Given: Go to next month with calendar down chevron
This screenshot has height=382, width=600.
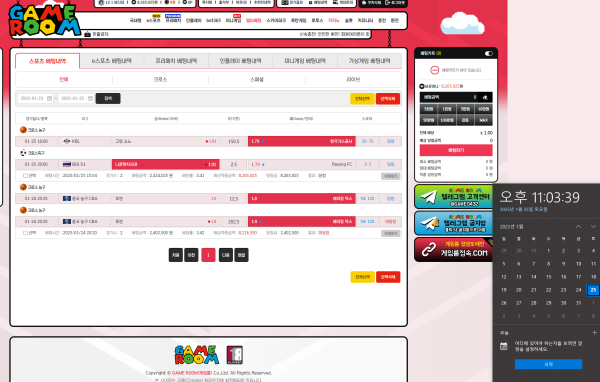Looking at the screenshot, I should (x=593, y=227).
